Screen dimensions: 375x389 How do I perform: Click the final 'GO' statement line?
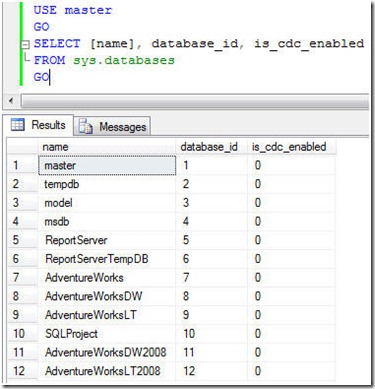[x=41, y=77]
